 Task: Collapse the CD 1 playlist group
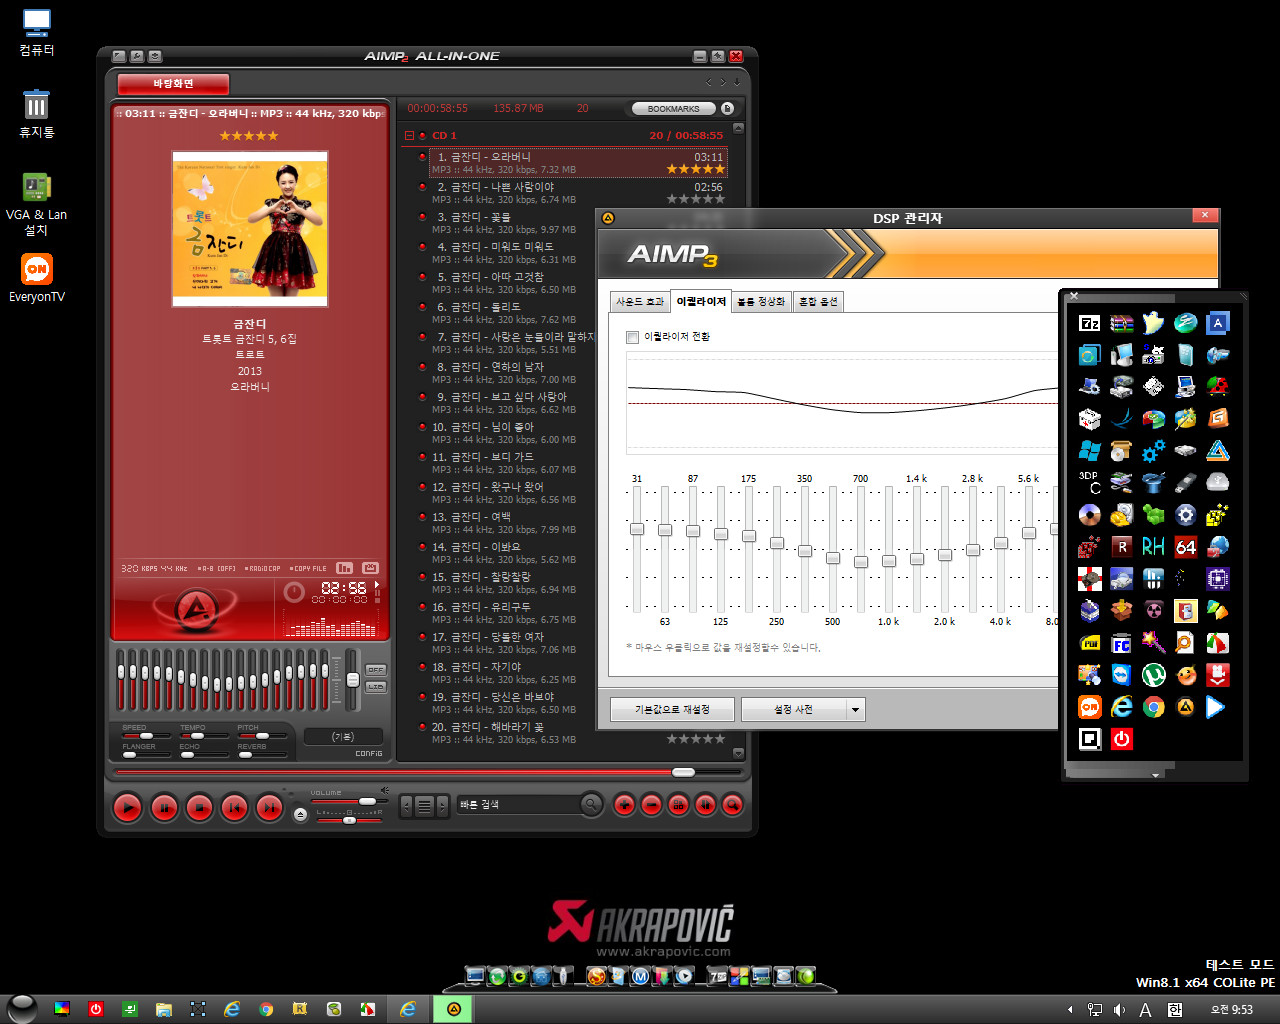(409, 135)
